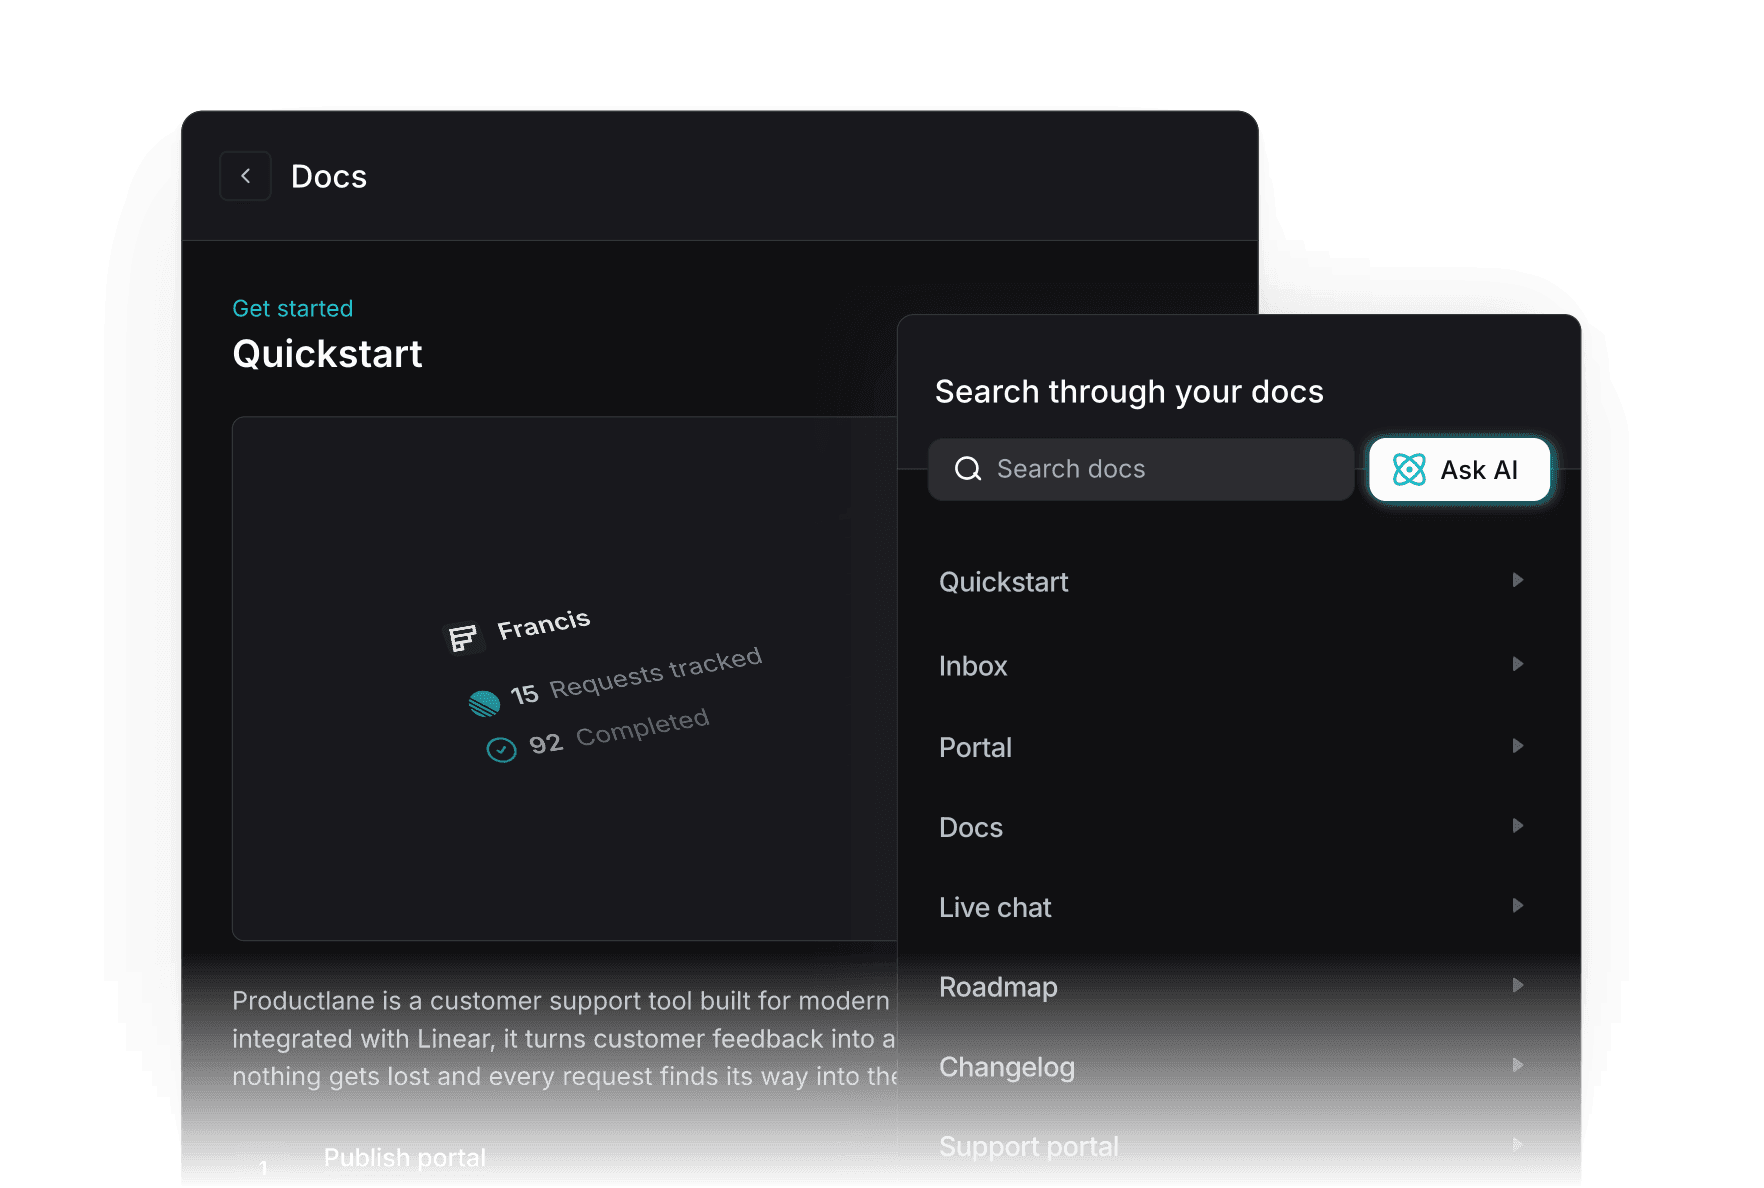
Task: Select the Docs page header title
Action: coord(328,176)
